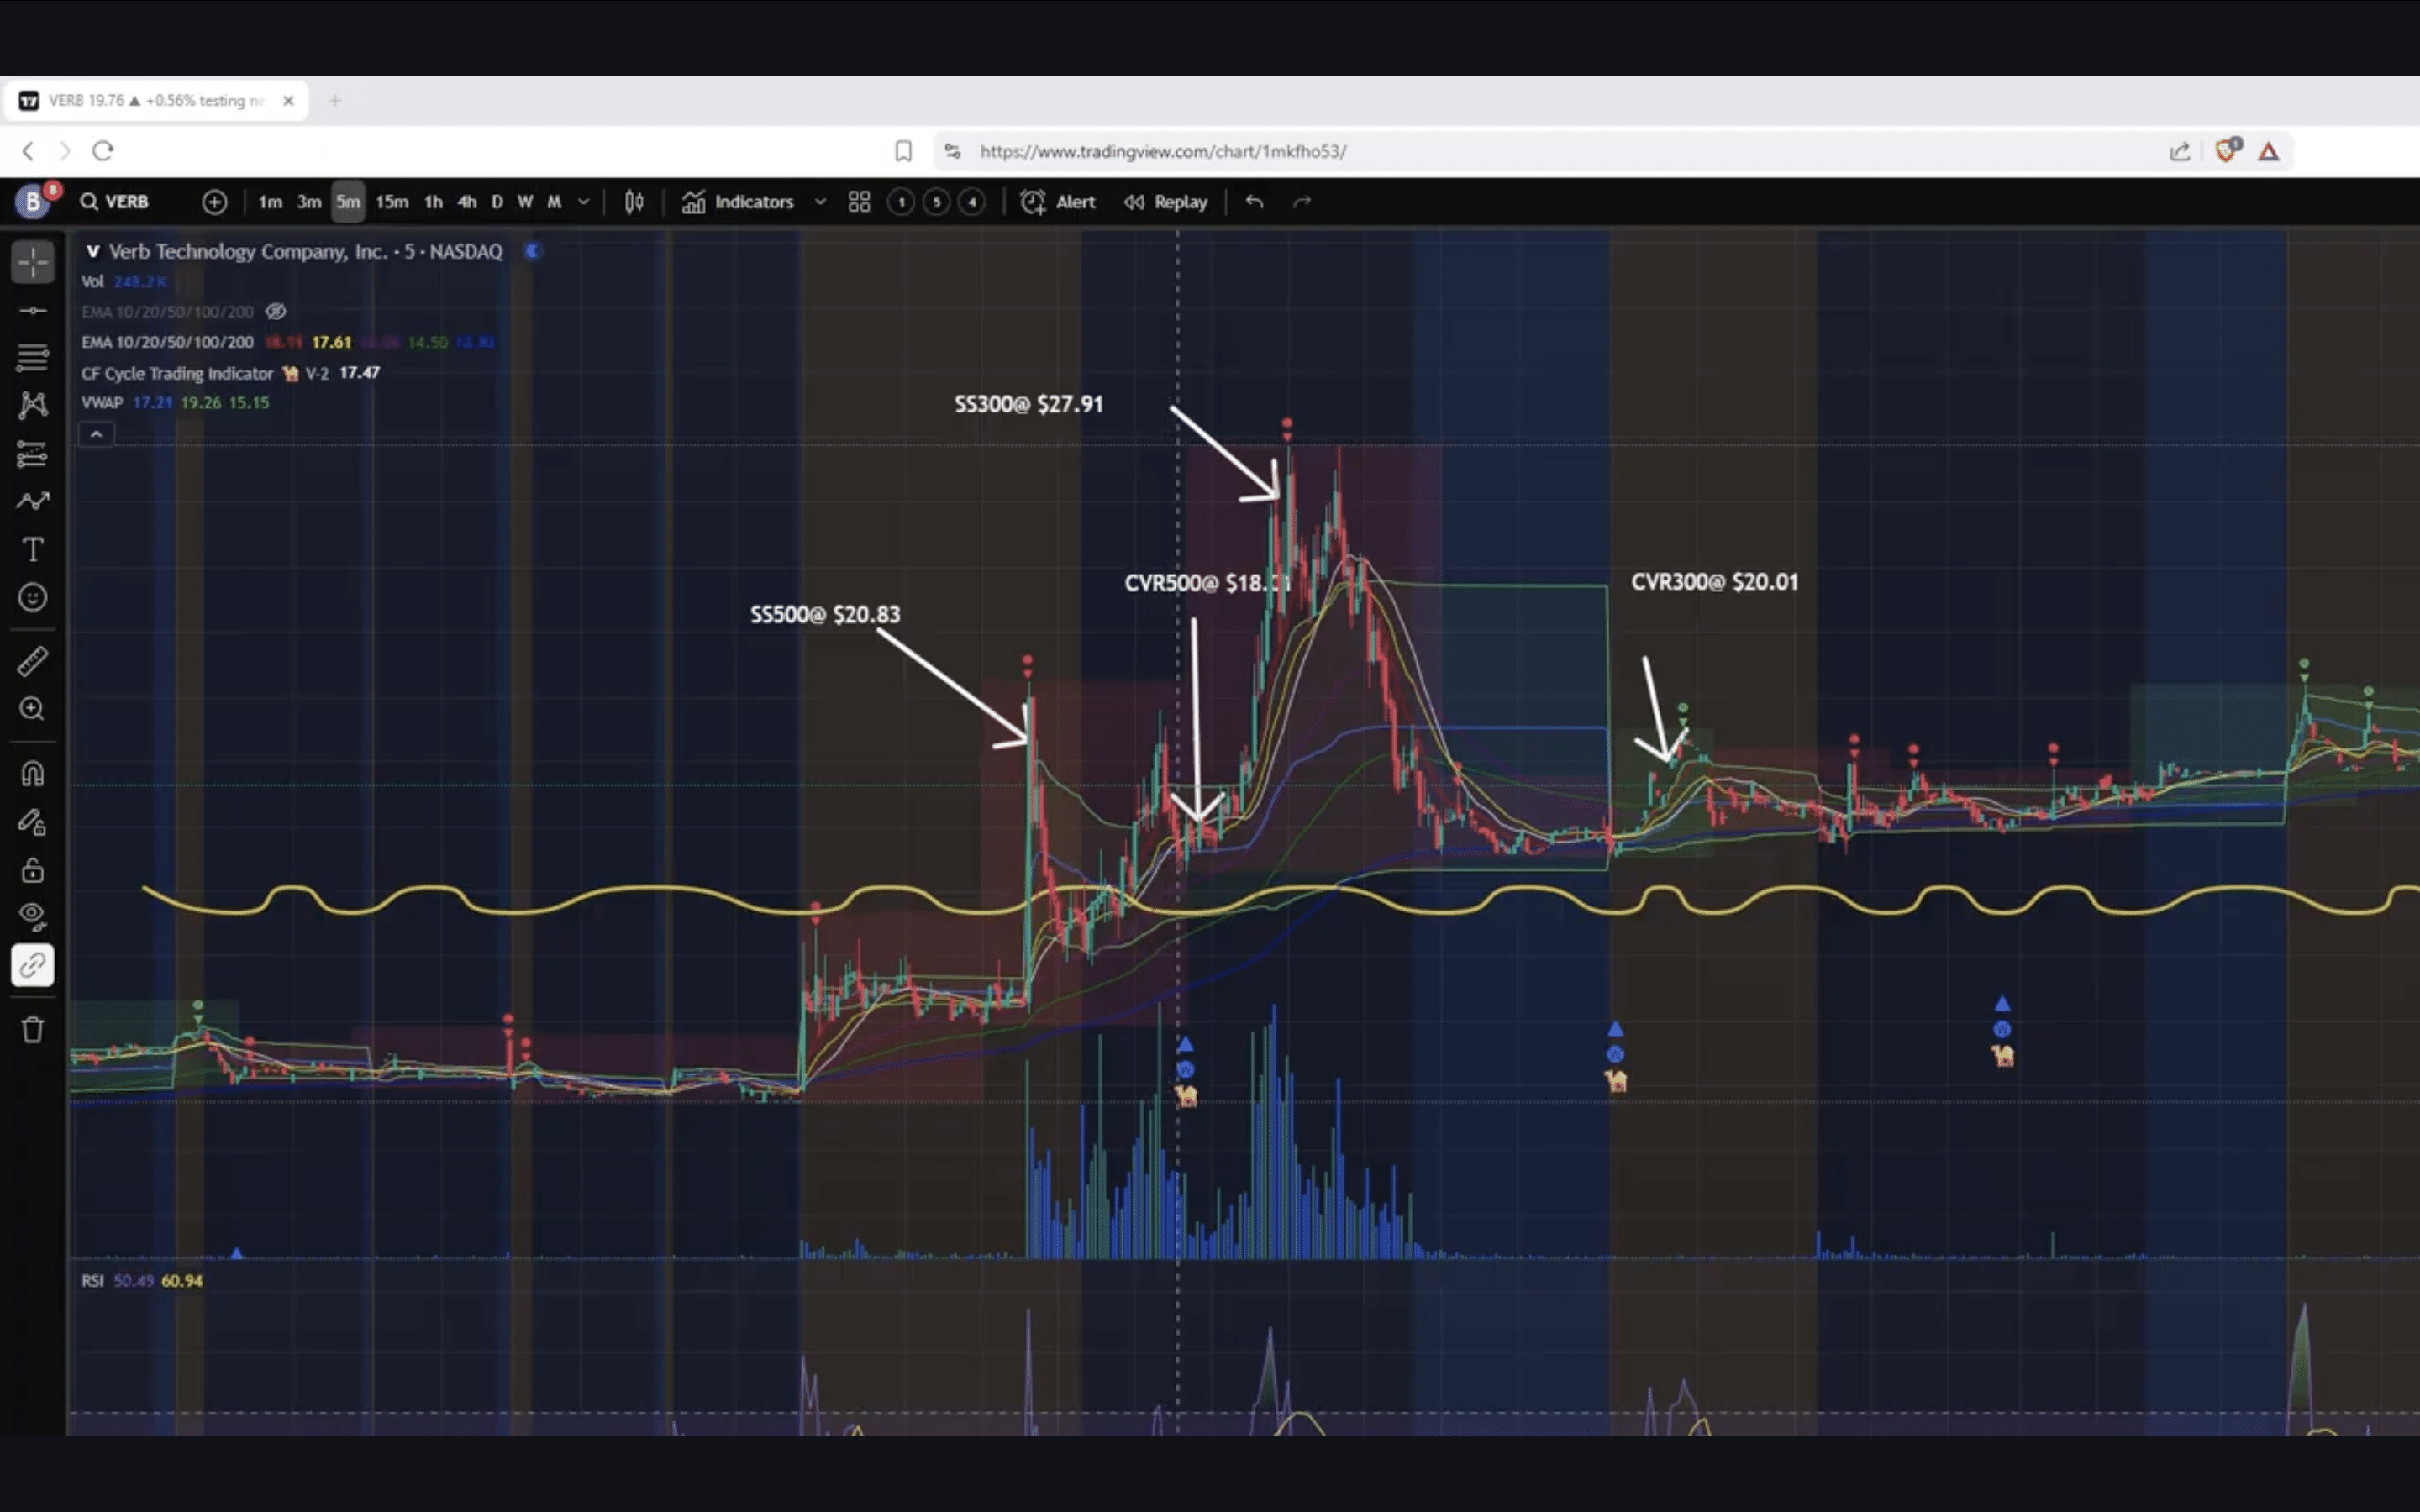Image resolution: width=2420 pixels, height=1512 pixels.
Task: Toggle hidden EMA indicator eye icon
Action: 276,312
